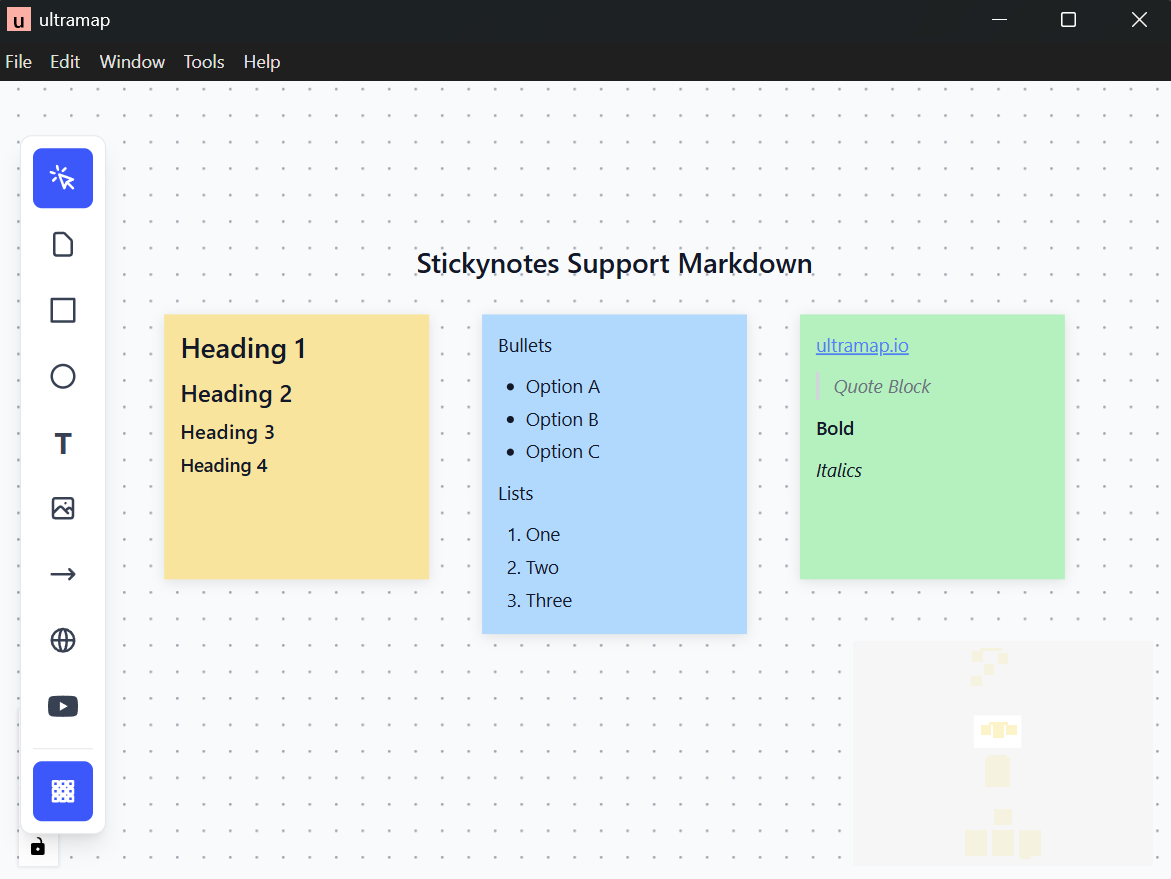Click the web embed globe tool

[63, 640]
